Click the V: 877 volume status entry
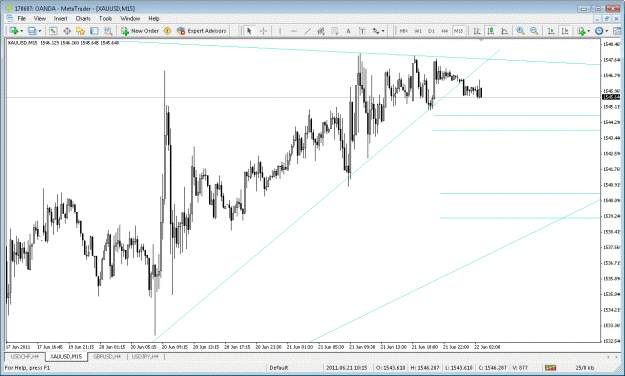The image size is (625, 376). [x=520, y=368]
